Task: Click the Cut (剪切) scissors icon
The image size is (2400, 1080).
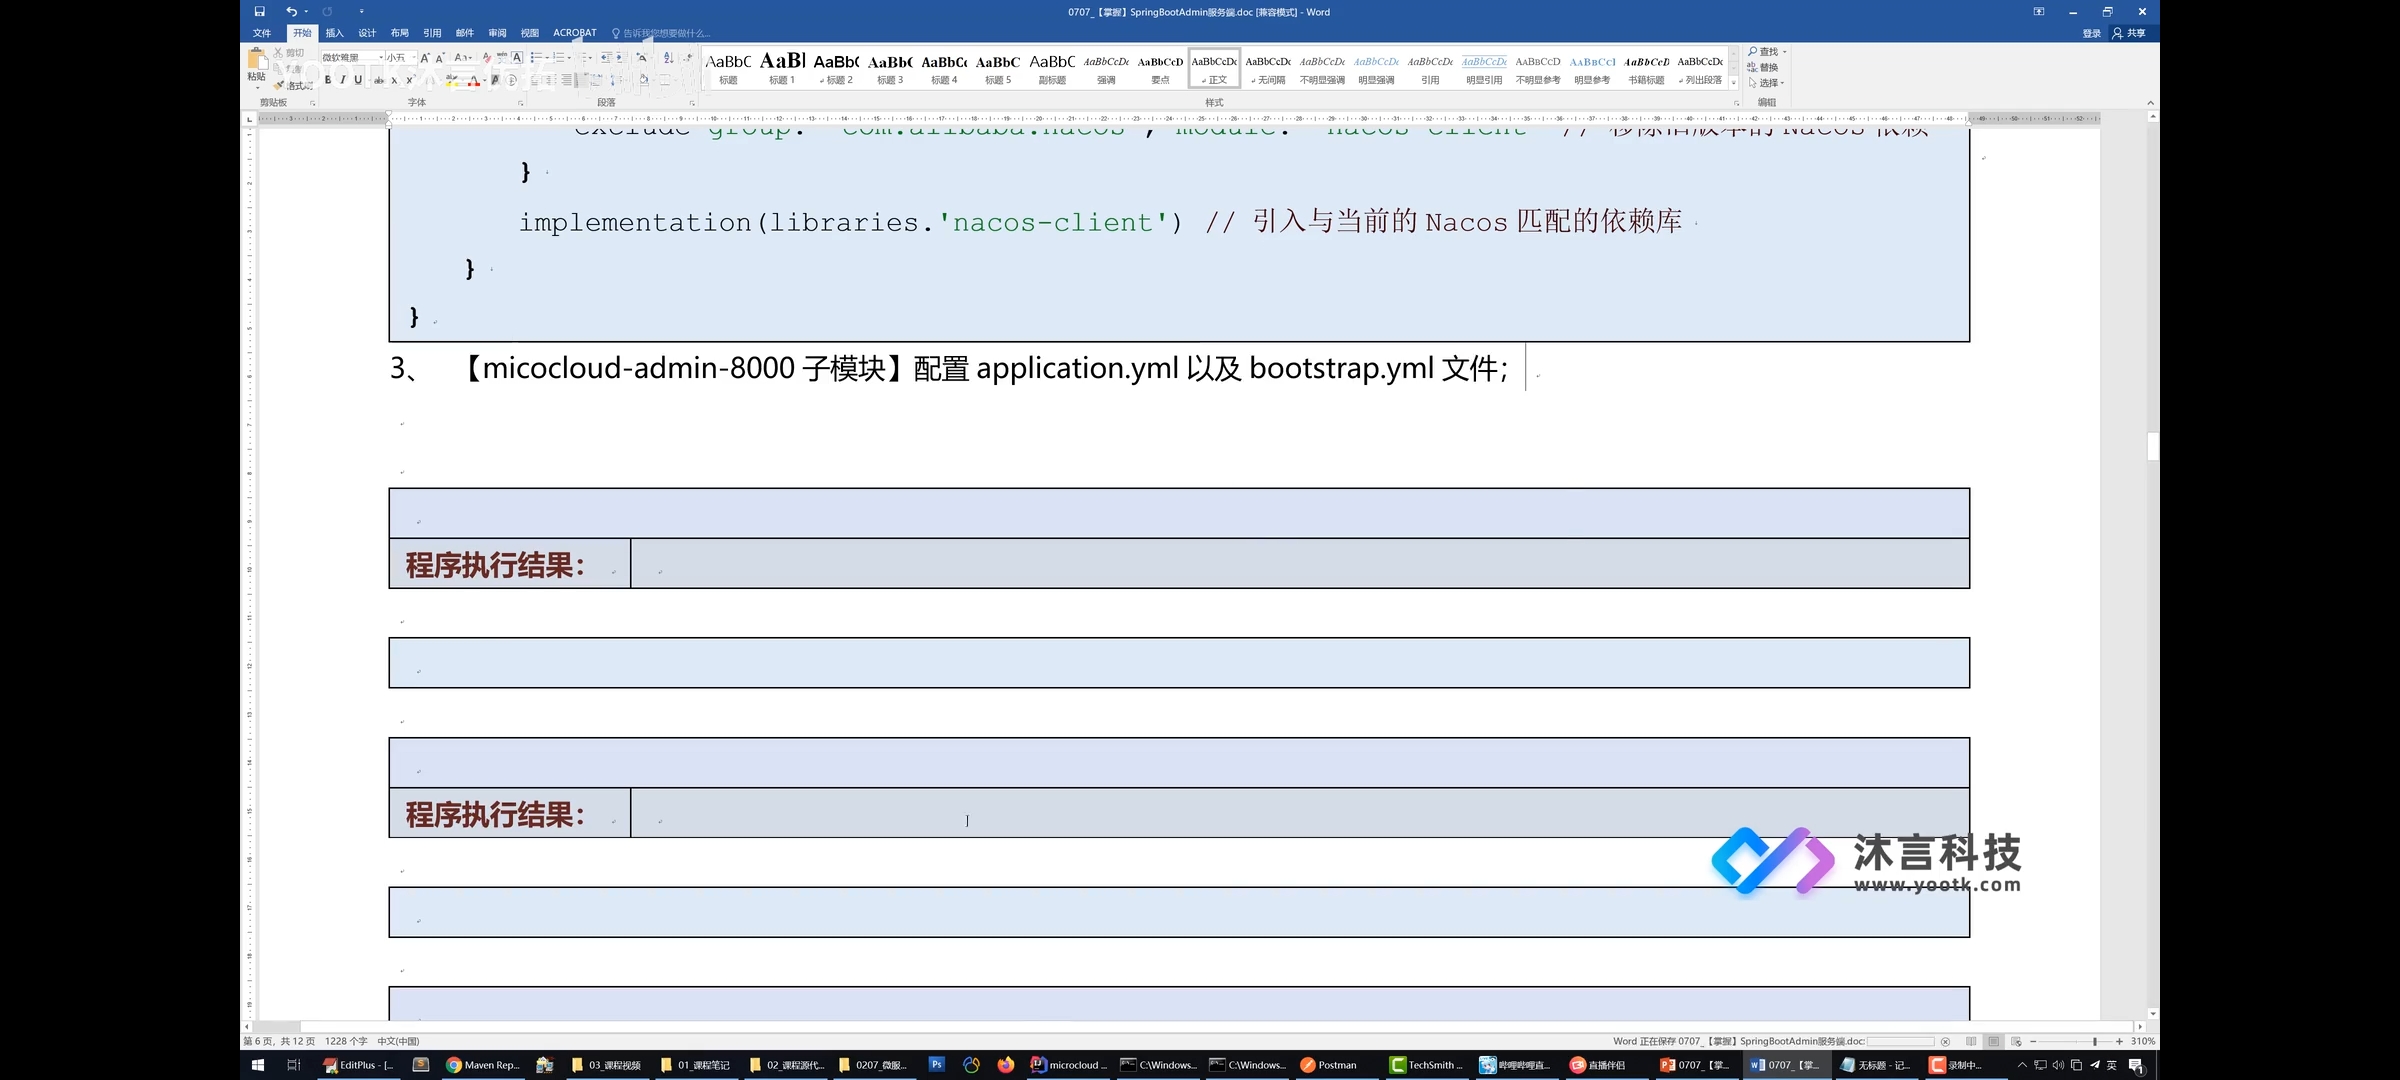Action: tap(278, 53)
